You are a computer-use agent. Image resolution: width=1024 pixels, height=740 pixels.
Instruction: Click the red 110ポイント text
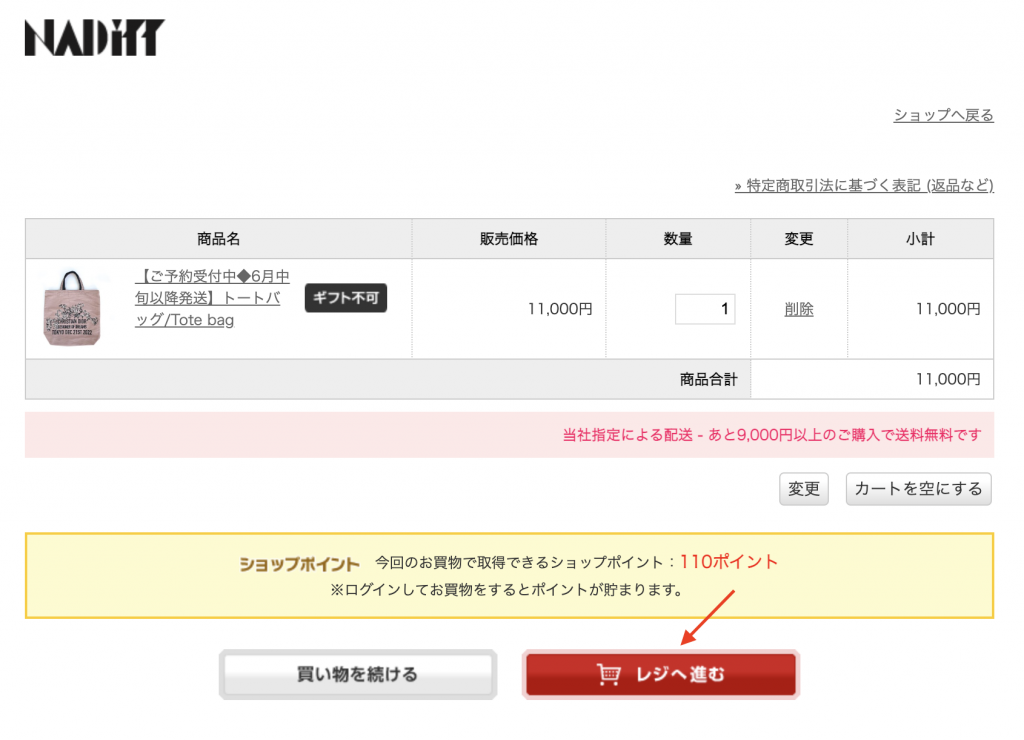click(728, 562)
